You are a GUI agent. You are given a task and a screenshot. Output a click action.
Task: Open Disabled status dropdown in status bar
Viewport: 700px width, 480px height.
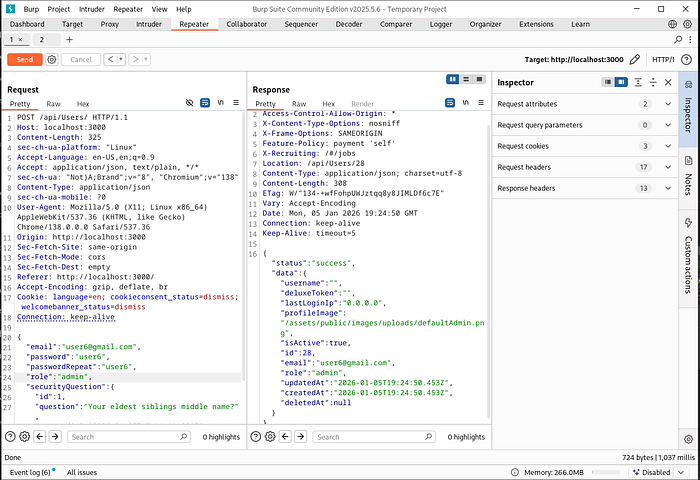658,472
